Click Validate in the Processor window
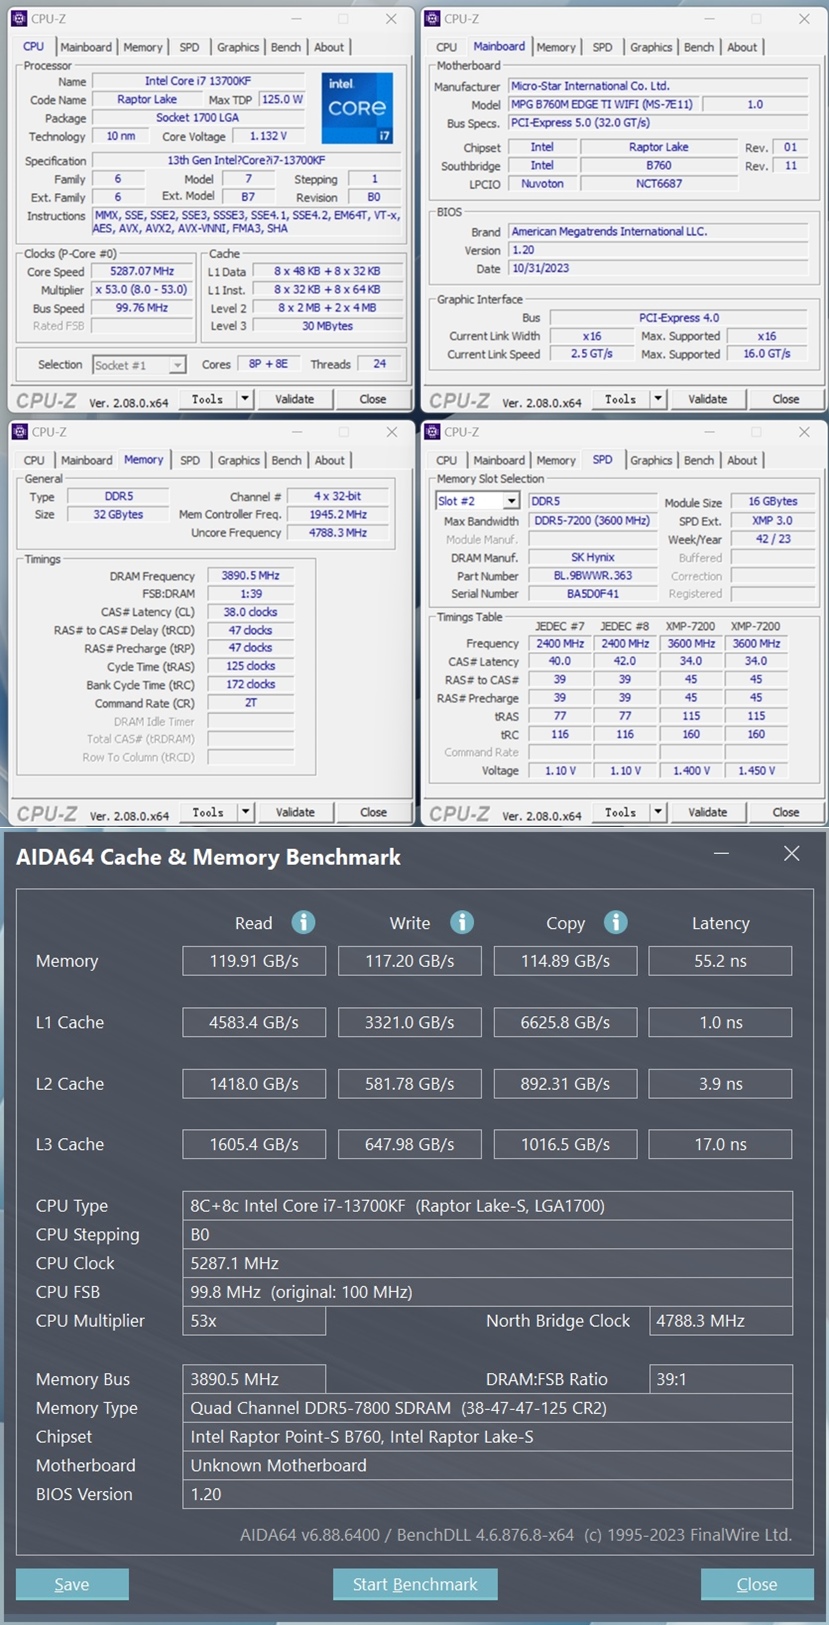The width and height of the screenshot is (829, 1625). (x=294, y=399)
